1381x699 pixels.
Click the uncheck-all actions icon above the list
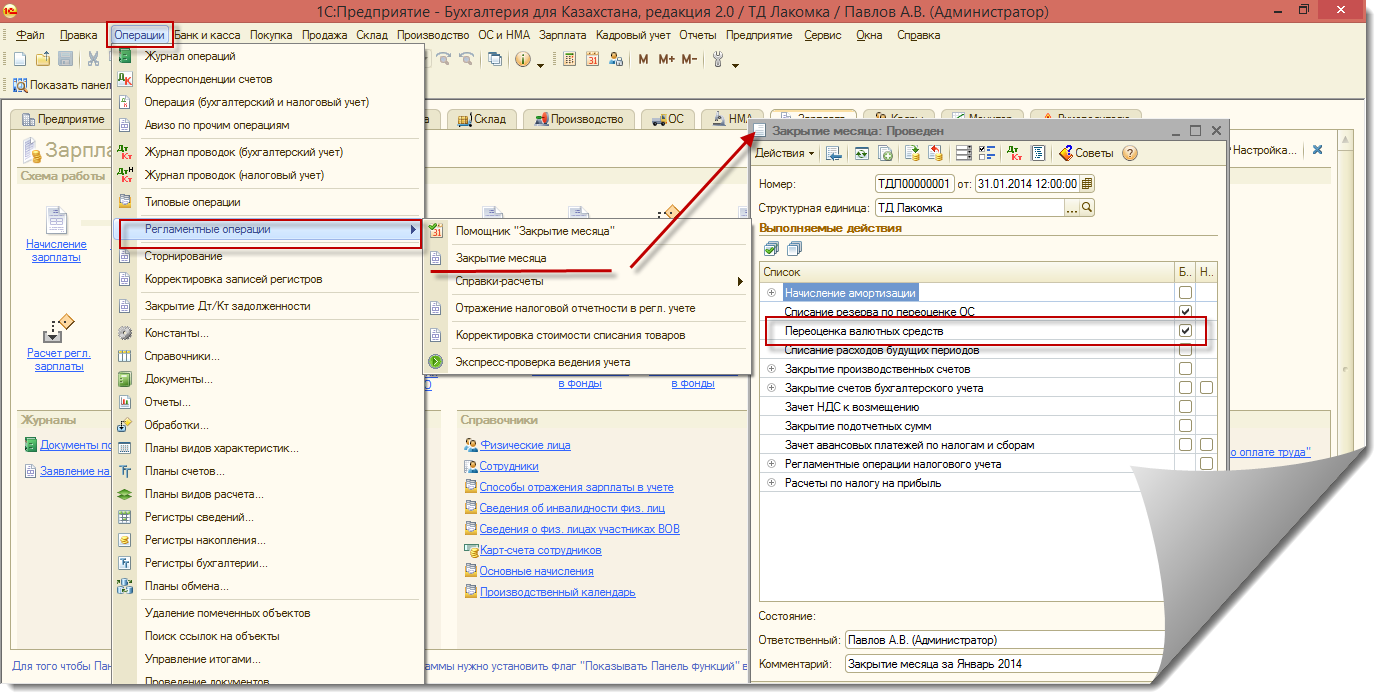point(792,249)
